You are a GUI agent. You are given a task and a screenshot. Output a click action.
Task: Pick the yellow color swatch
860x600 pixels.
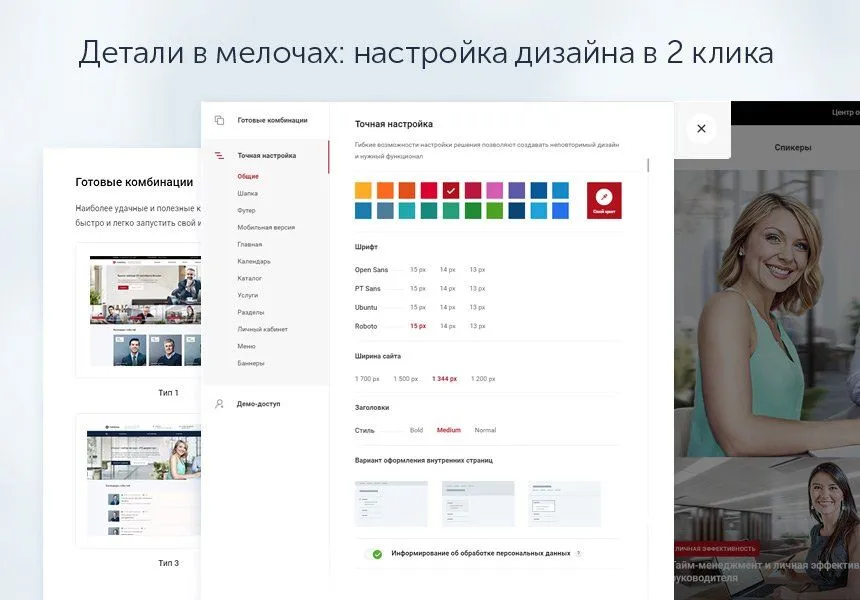point(363,190)
